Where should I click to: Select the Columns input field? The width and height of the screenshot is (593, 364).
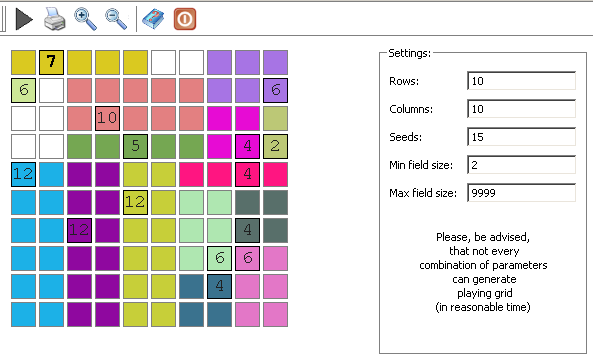[522, 109]
